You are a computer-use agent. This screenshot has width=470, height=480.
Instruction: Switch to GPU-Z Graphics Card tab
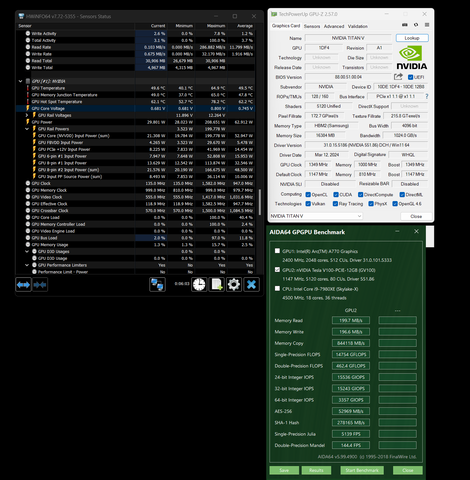286,26
